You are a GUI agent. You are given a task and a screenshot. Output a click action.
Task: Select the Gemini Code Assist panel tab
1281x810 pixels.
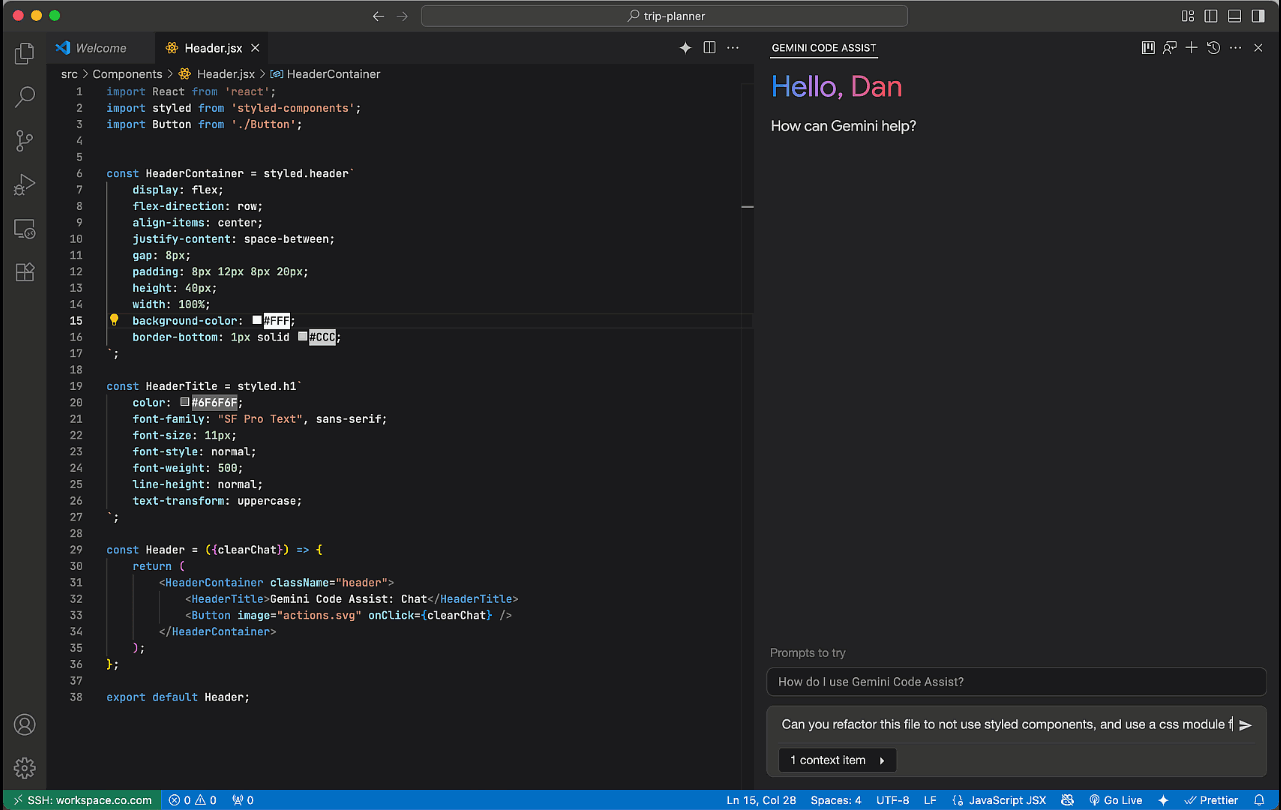823,48
